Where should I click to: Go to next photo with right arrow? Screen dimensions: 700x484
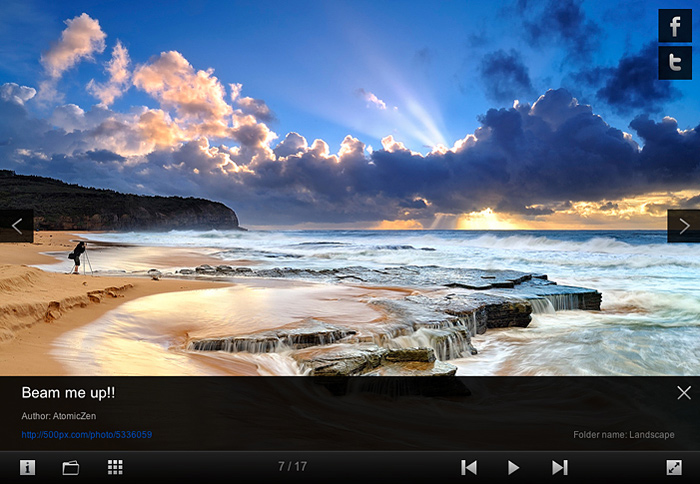[683, 226]
